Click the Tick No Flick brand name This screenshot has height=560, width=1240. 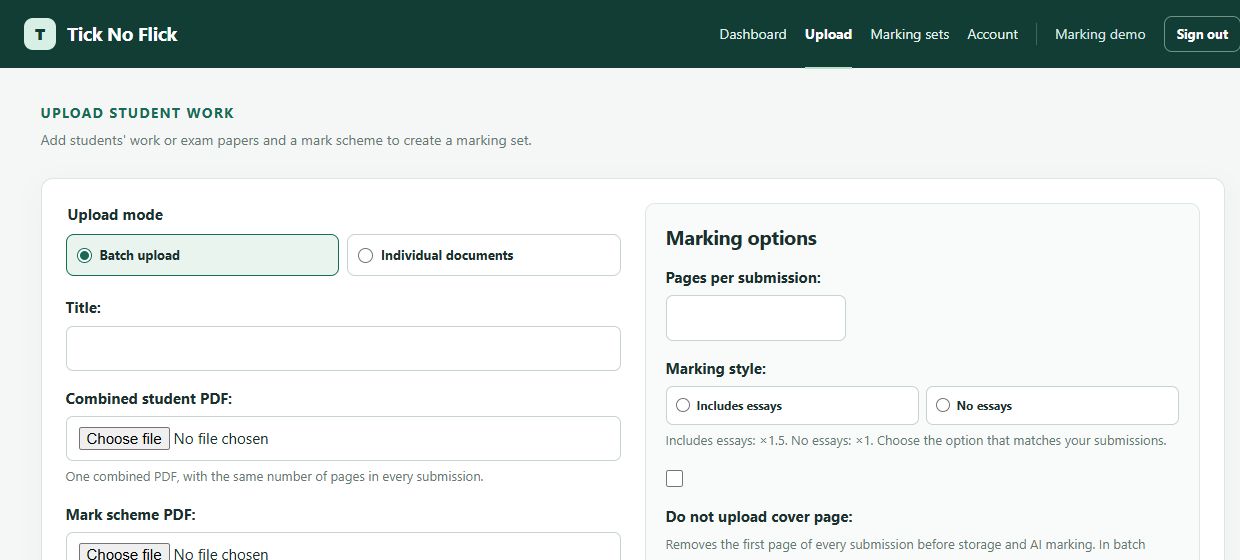122,34
